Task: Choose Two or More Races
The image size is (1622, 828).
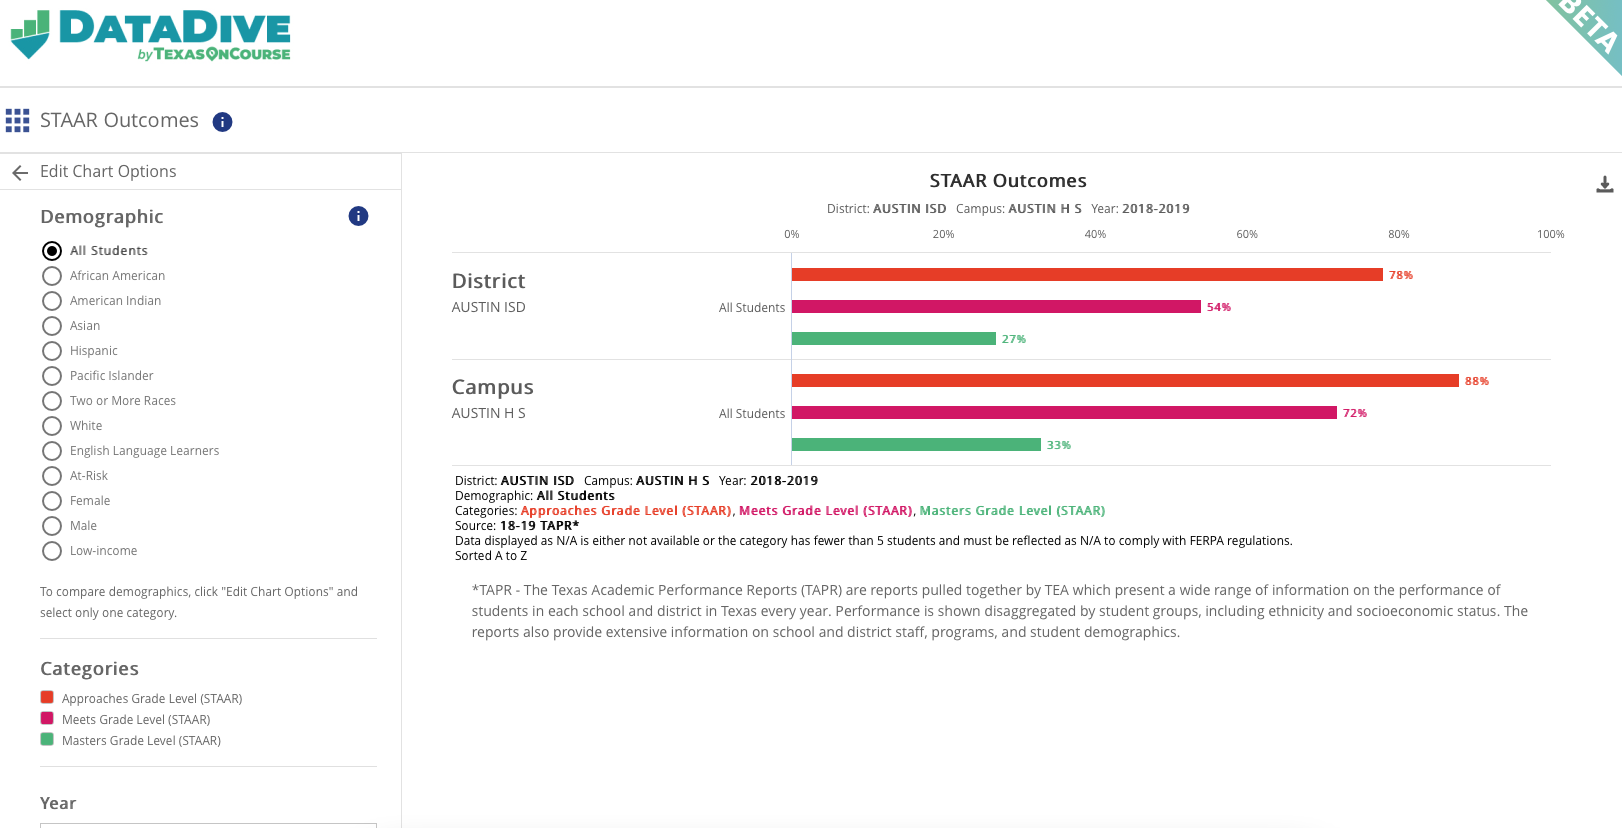Action: coord(52,401)
